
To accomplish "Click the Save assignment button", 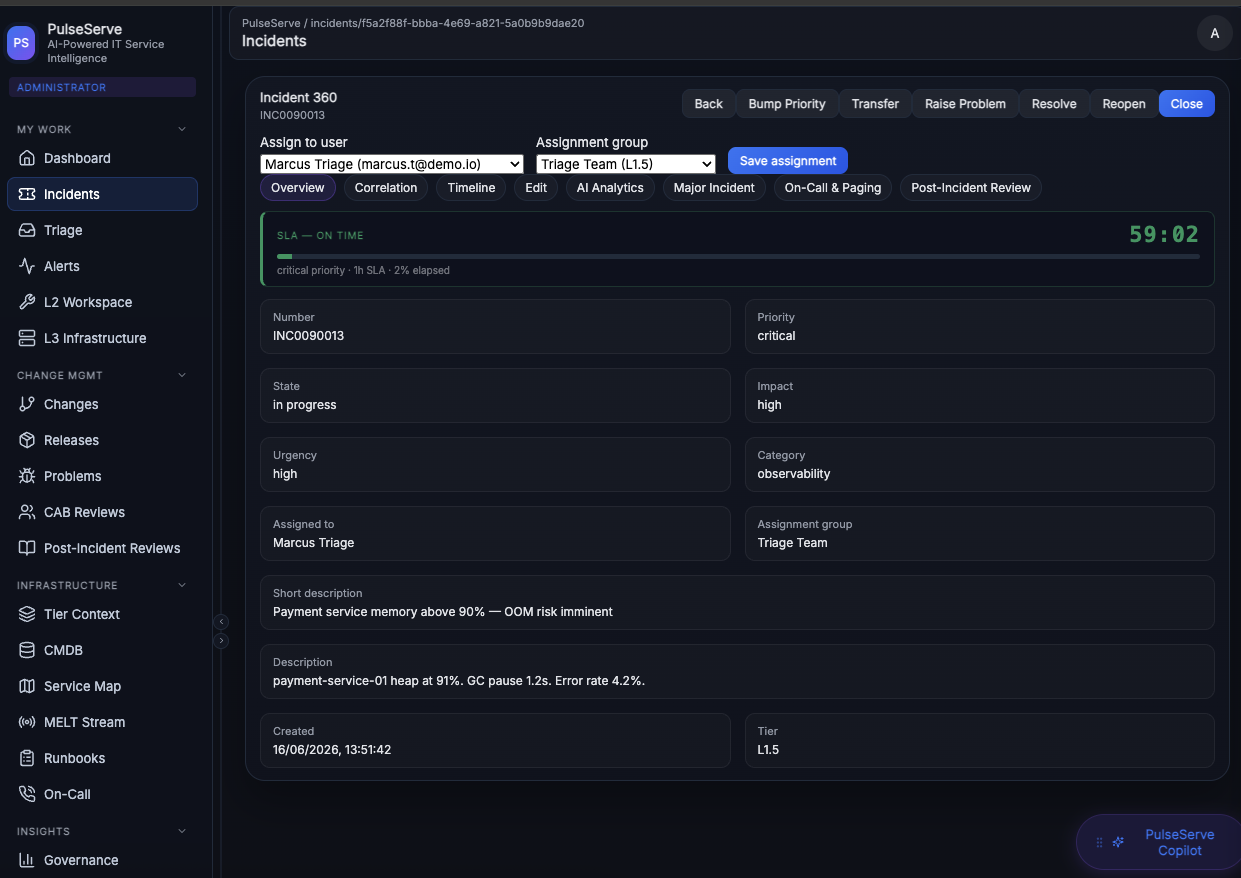I will pos(788,161).
